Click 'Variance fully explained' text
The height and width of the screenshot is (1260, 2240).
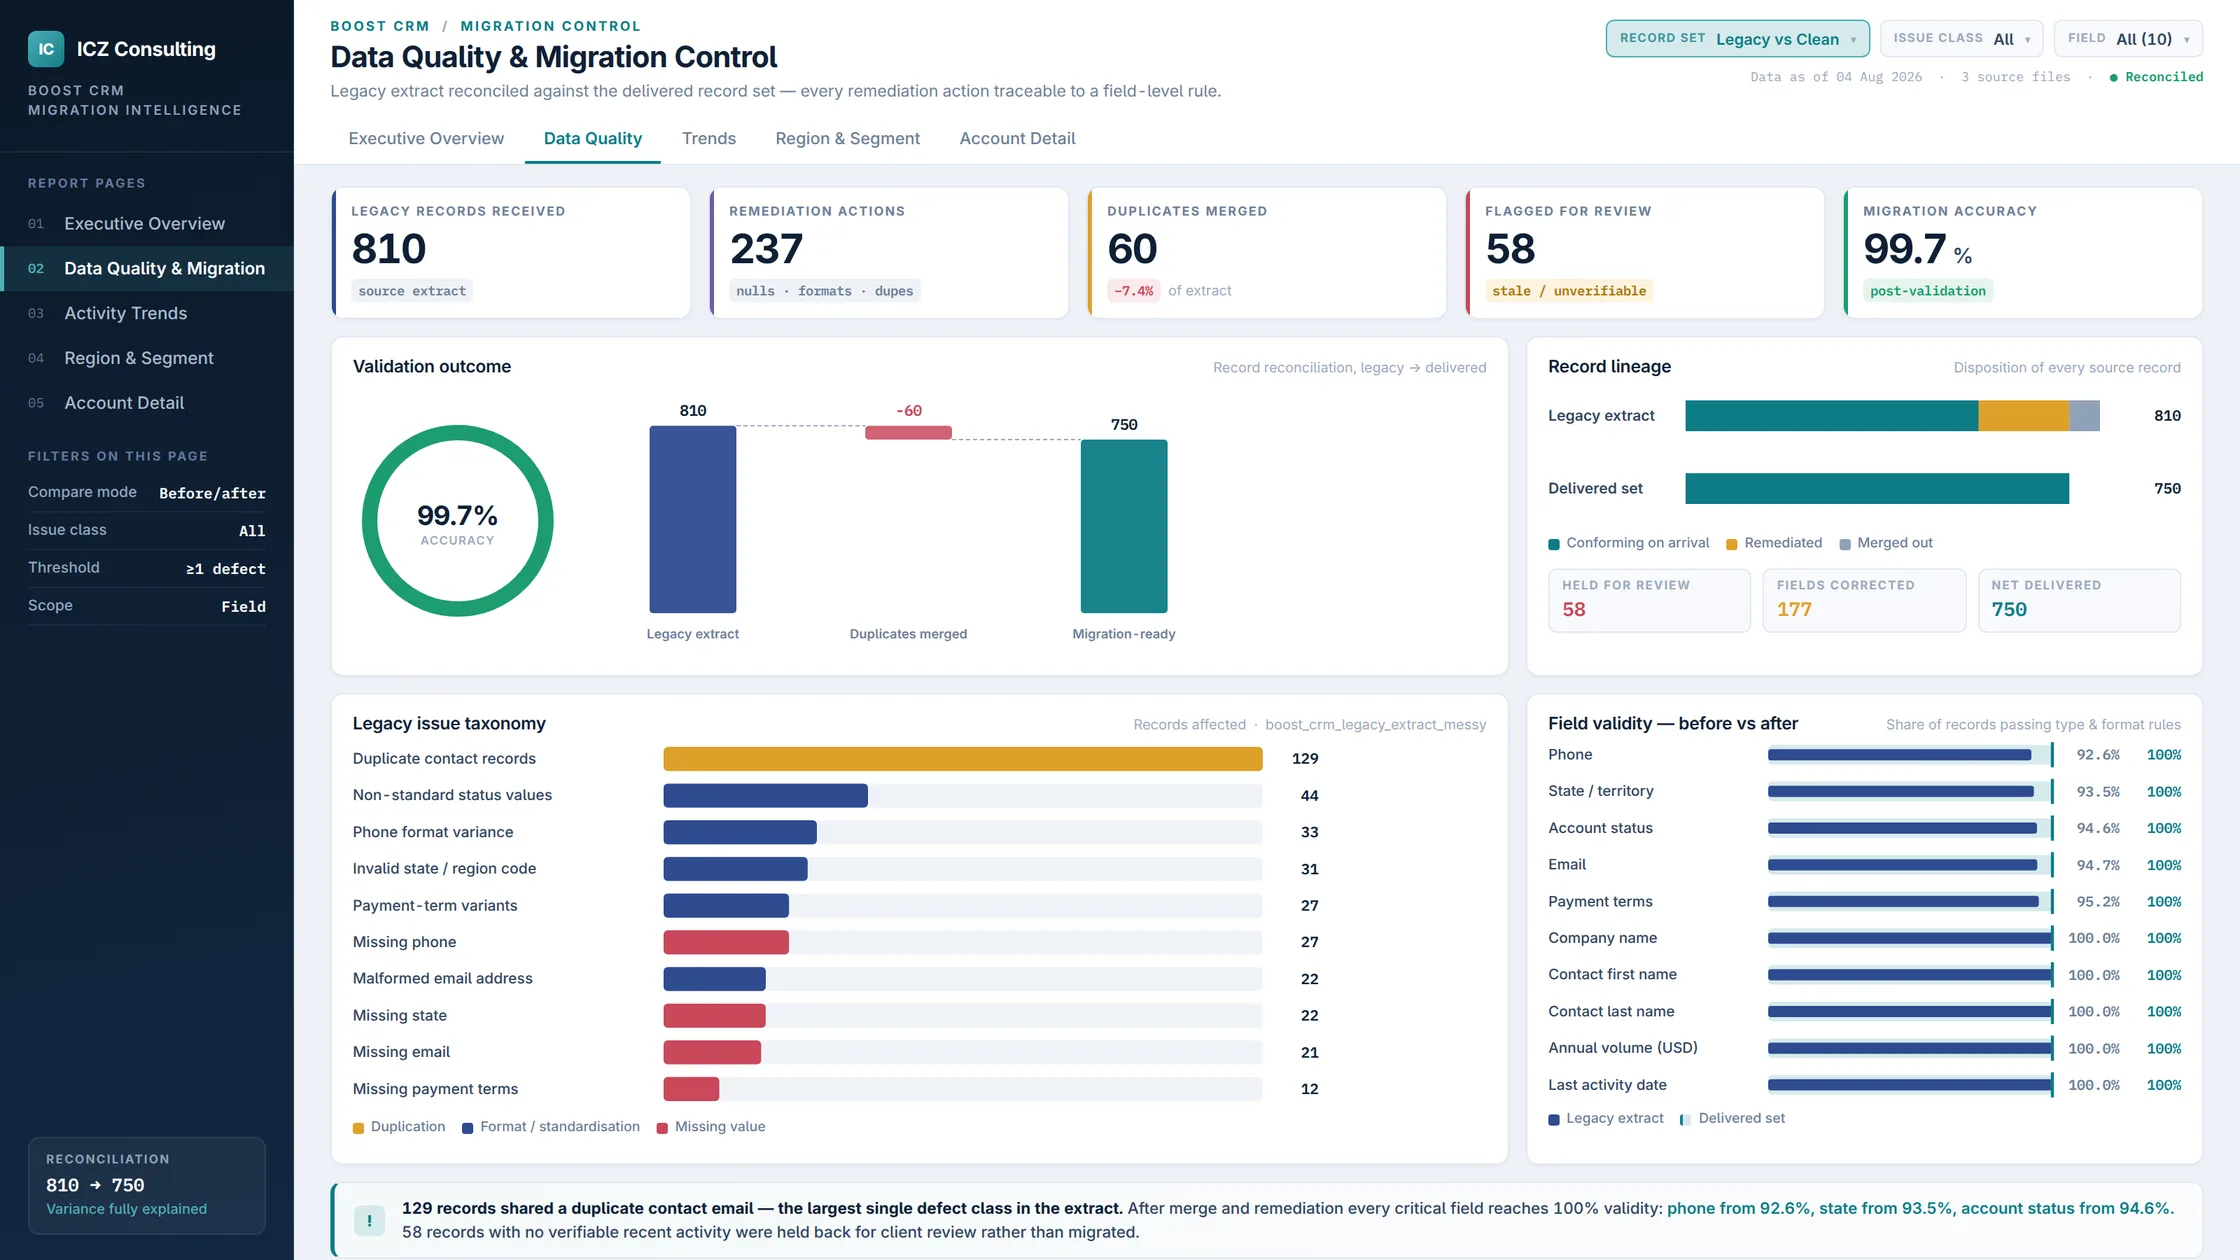click(126, 1209)
